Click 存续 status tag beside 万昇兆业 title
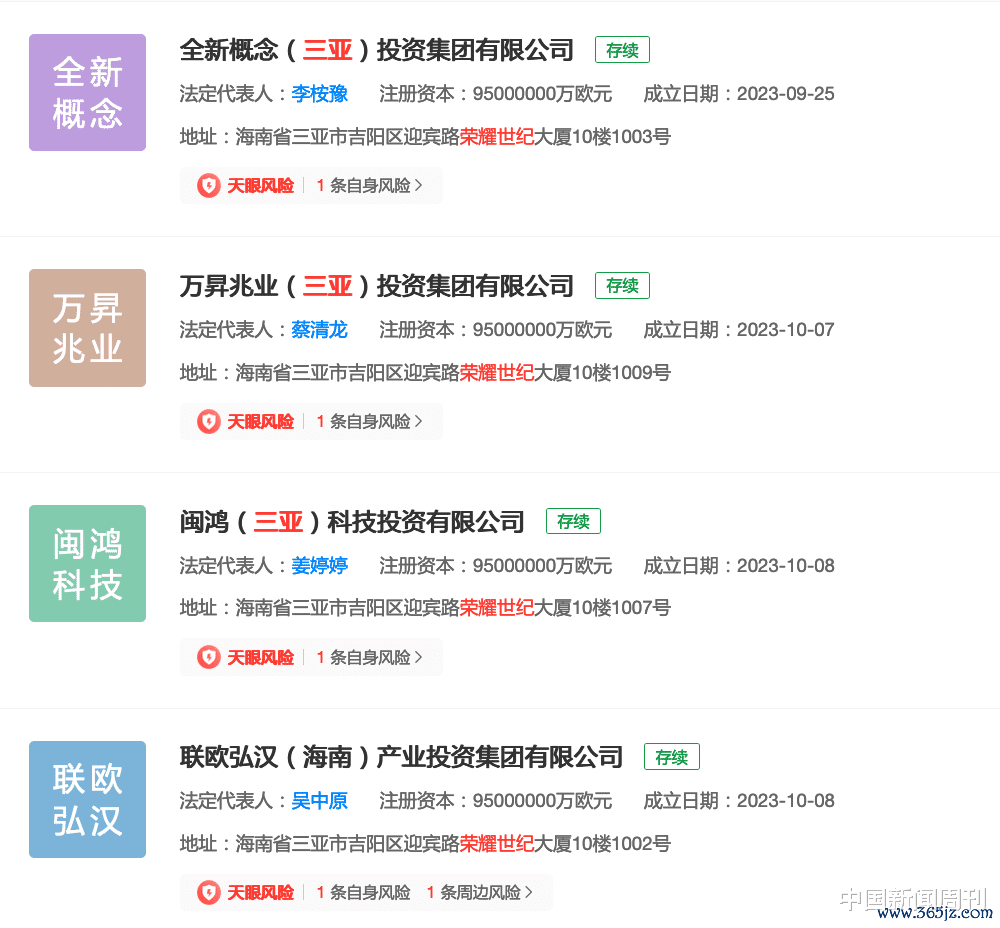 622,286
